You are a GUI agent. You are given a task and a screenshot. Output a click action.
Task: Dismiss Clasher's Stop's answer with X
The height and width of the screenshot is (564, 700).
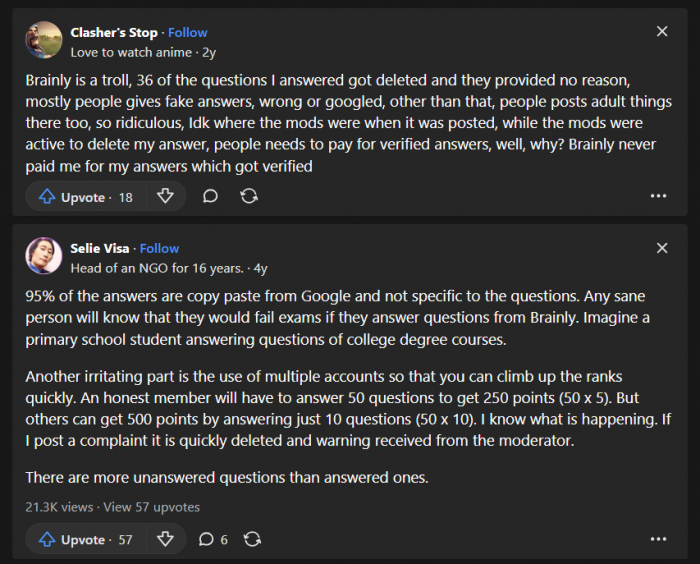(x=662, y=32)
